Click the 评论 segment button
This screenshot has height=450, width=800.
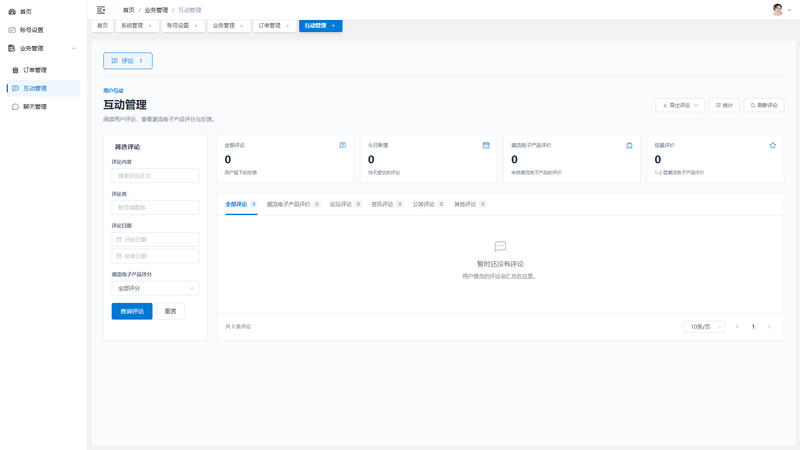(128, 61)
